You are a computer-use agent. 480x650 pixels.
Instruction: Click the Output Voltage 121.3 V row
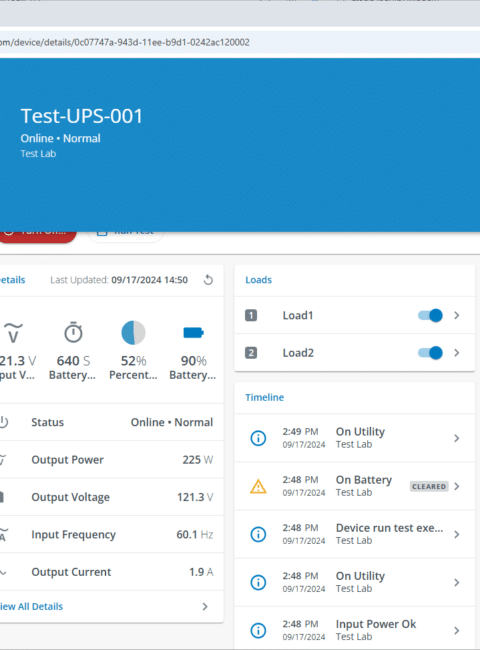[x=112, y=497]
